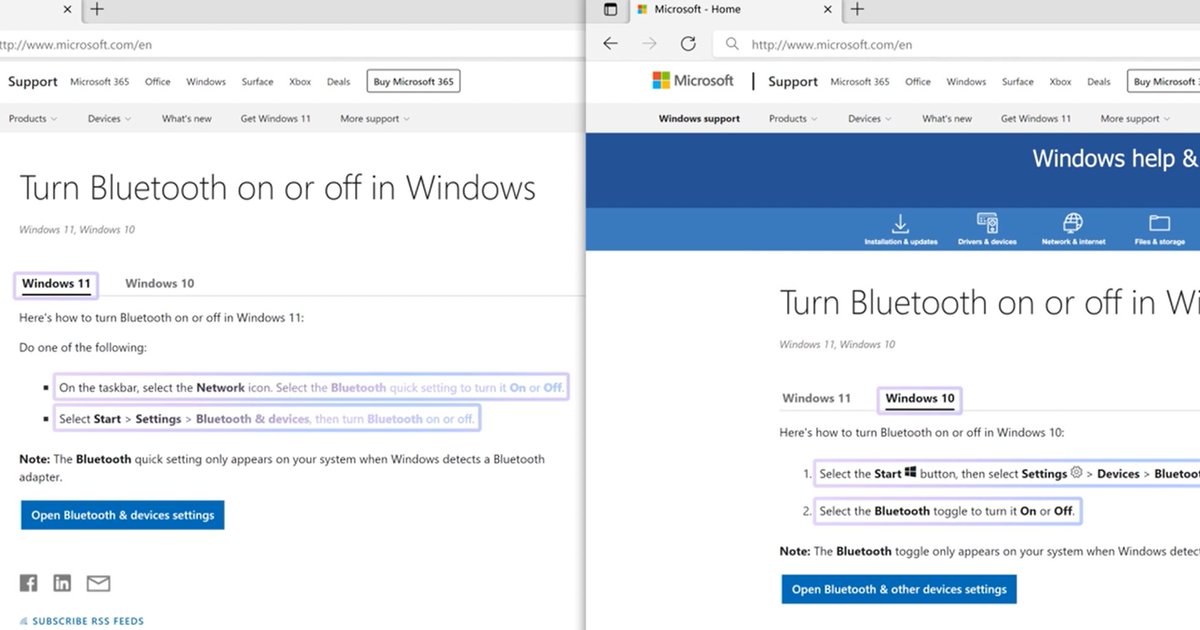Image resolution: width=1200 pixels, height=630 pixels.
Task: Click 'Open Bluetooth & other devices settings' button
Action: click(899, 589)
